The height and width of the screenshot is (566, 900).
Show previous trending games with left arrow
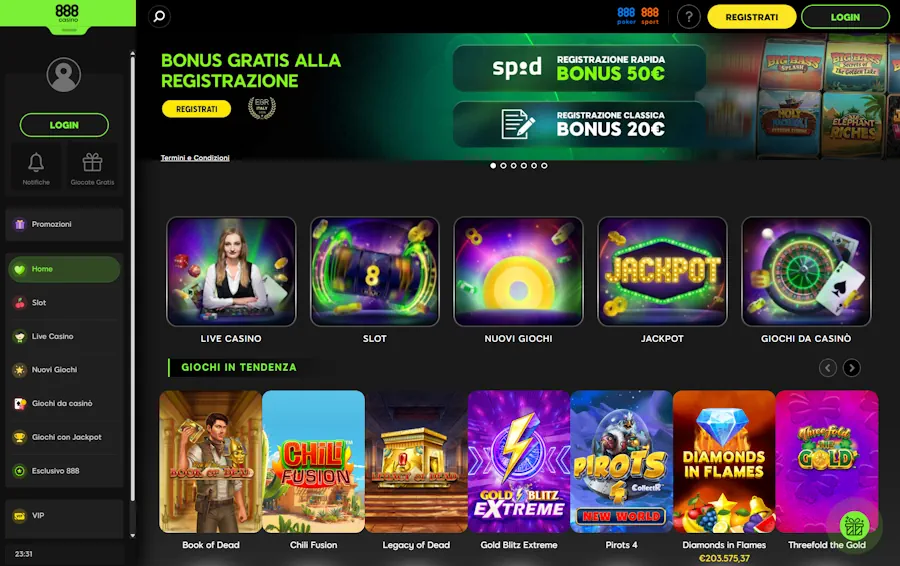point(828,367)
